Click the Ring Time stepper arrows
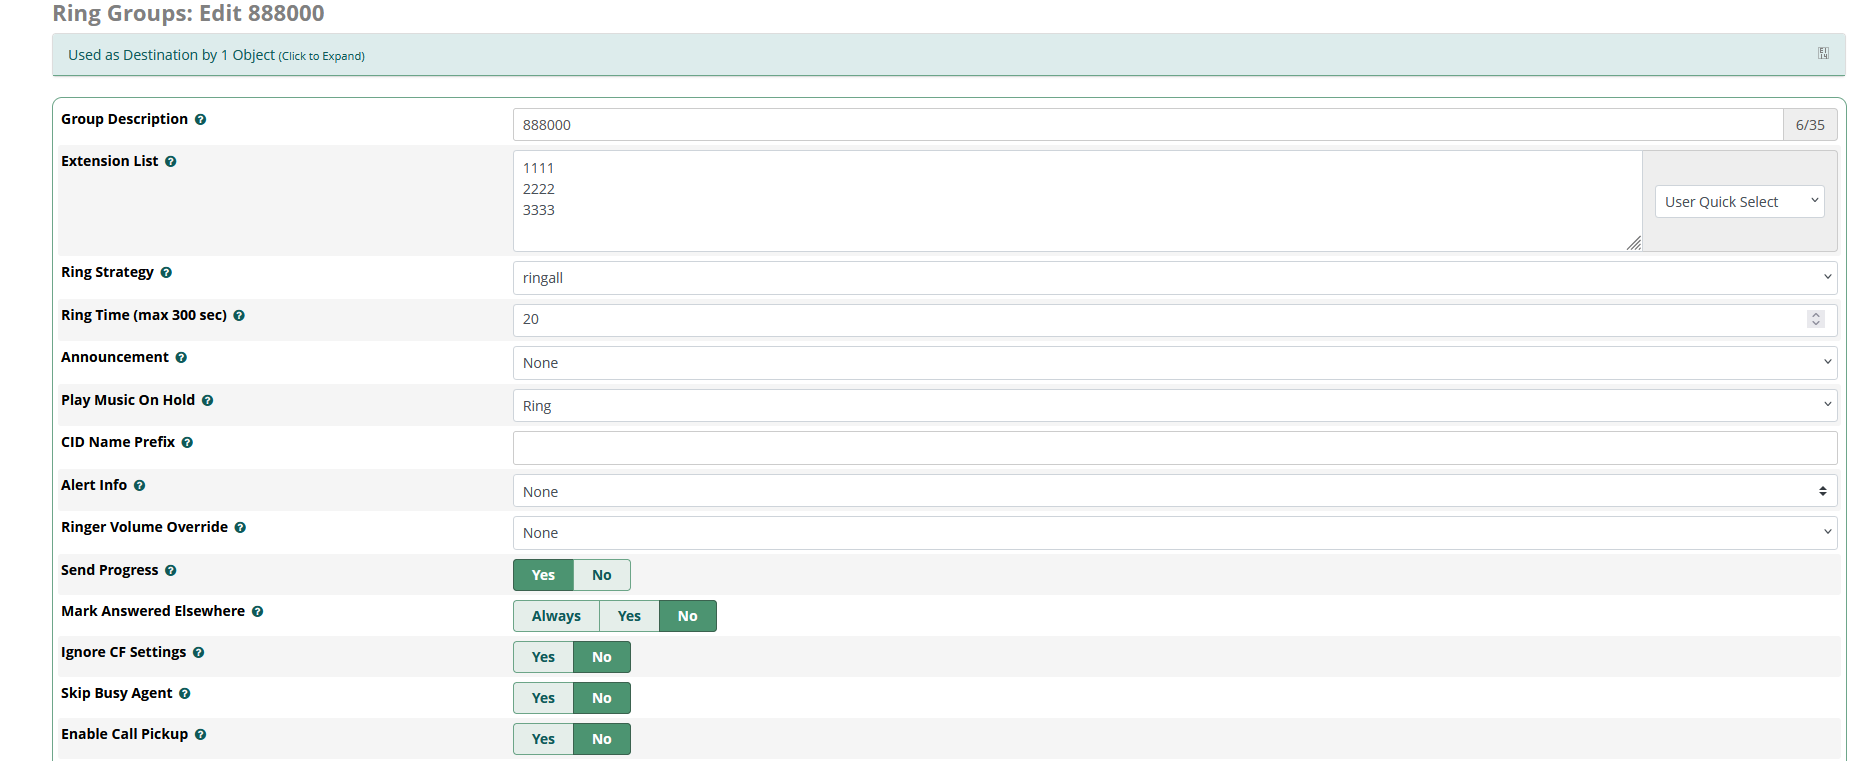Screen dimensions: 1853x761 [1816, 319]
